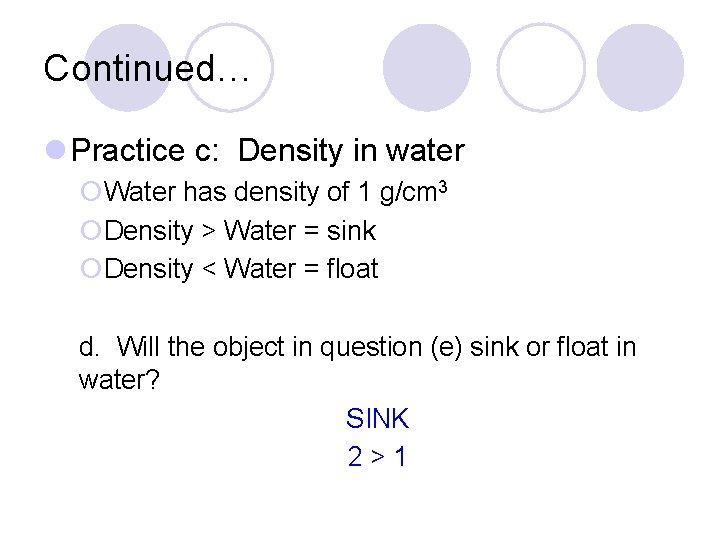Screen dimensions: 720x540
Task: Click the Practice c: Density in water heading
Action: (269, 151)
